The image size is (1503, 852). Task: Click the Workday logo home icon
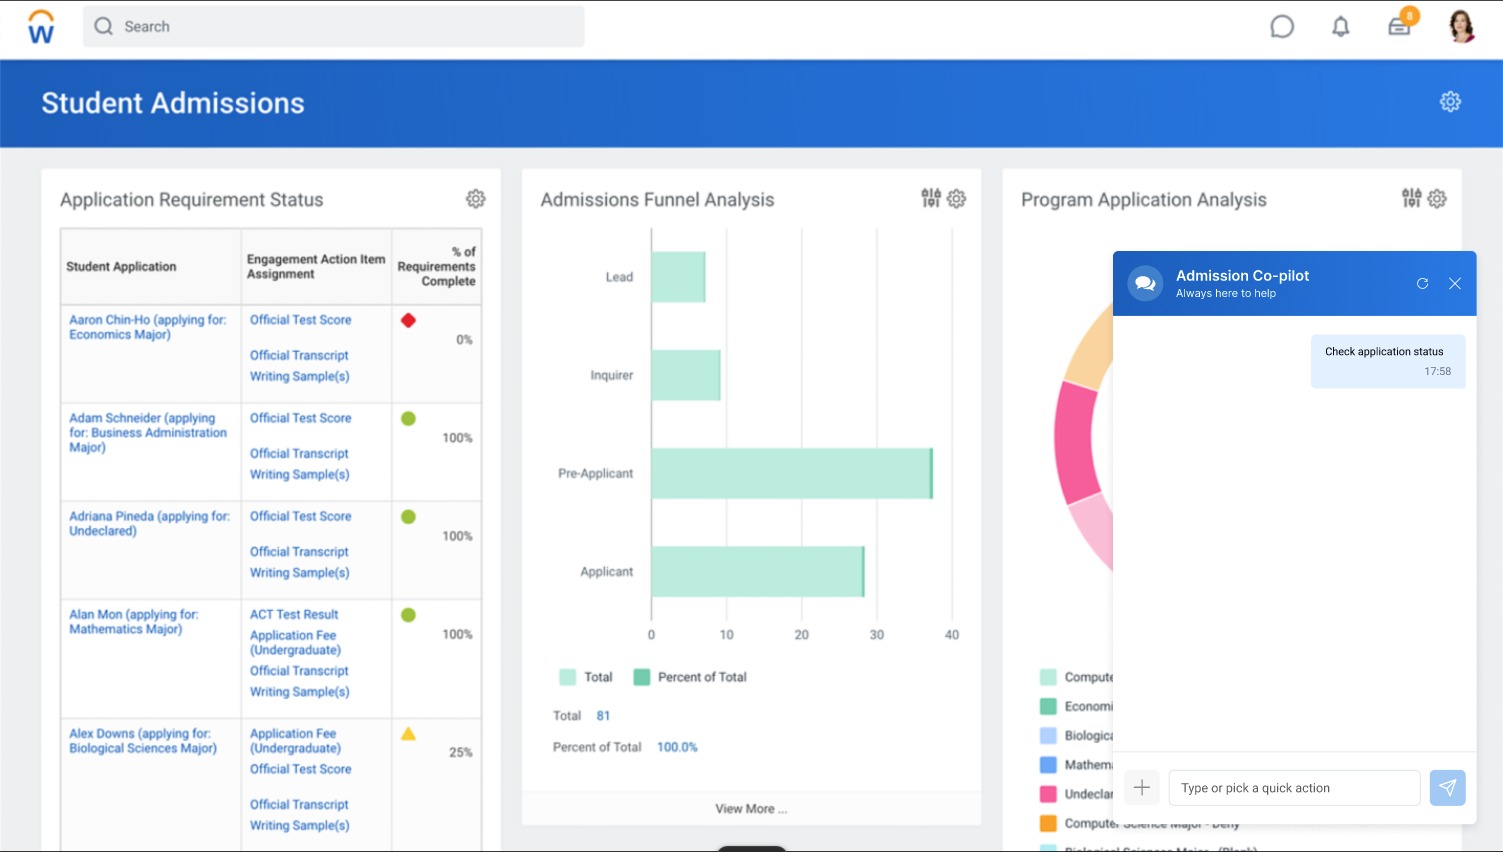[41, 27]
